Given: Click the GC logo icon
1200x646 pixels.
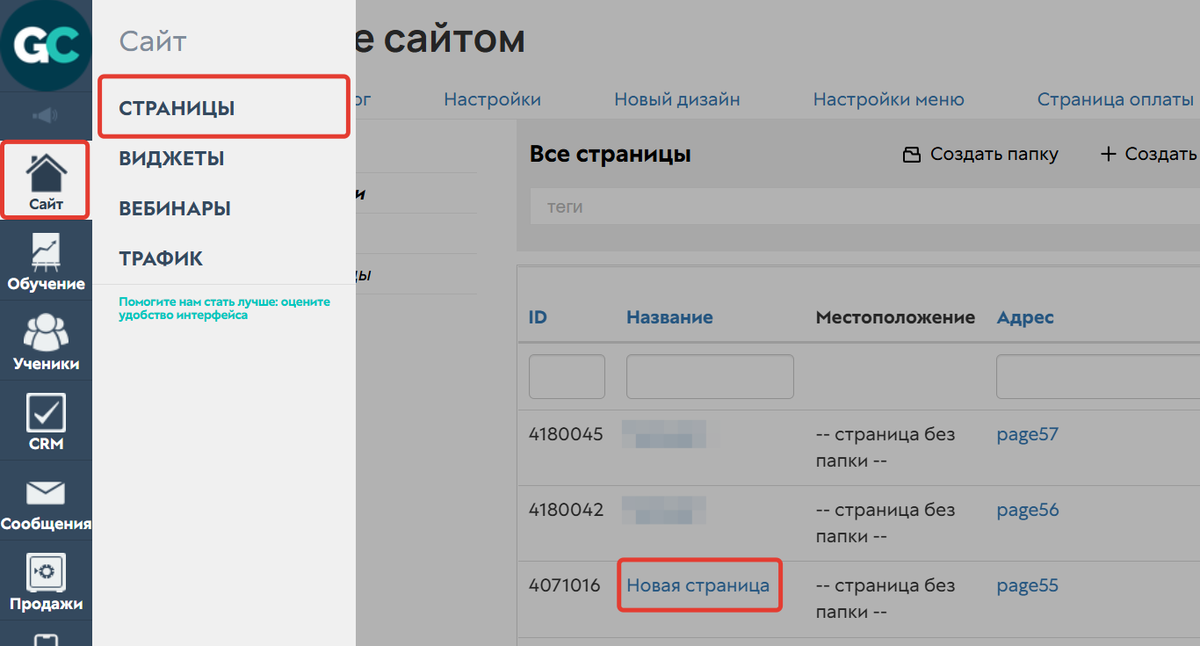Looking at the screenshot, I should (x=45, y=45).
